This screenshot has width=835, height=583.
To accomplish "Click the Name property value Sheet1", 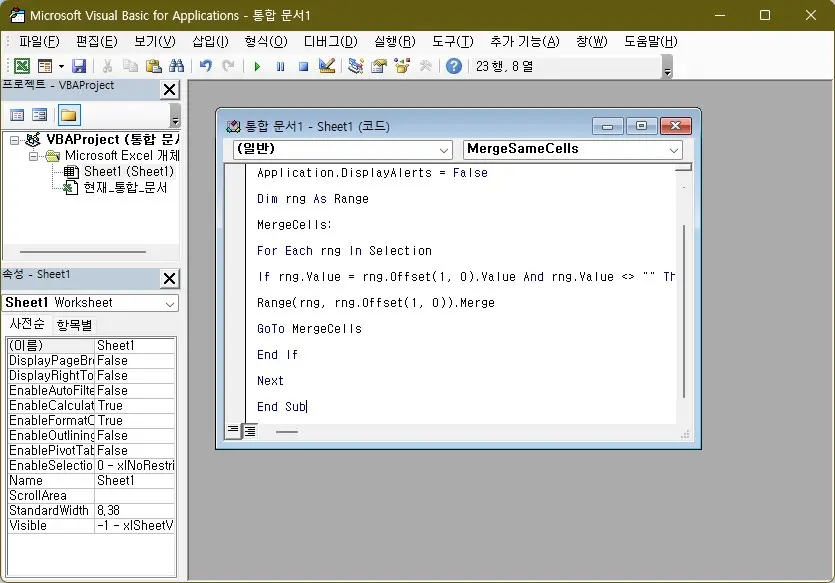I will pos(135,480).
